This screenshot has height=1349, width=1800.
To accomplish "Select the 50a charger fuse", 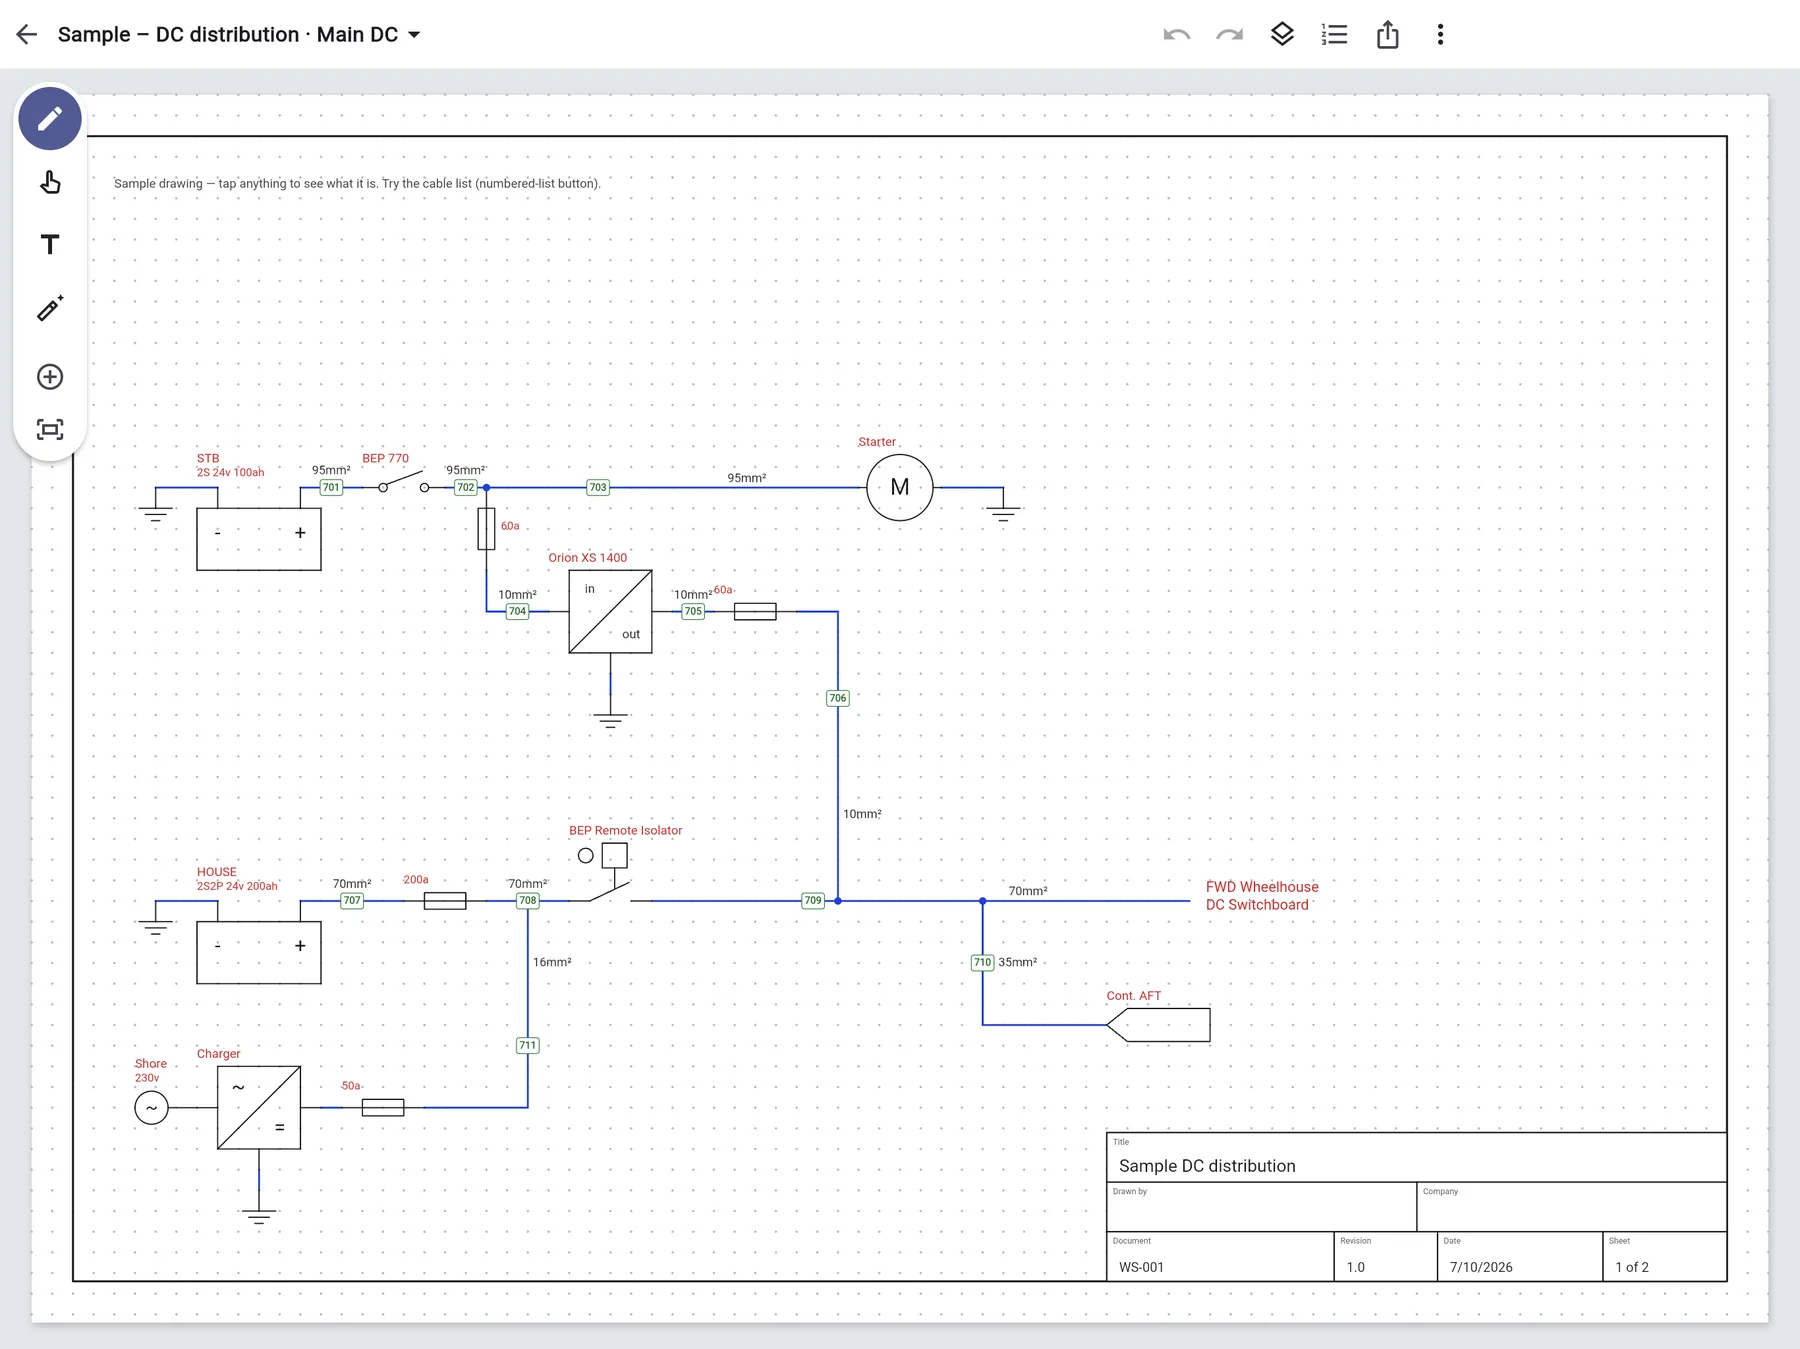I will coord(383,1107).
